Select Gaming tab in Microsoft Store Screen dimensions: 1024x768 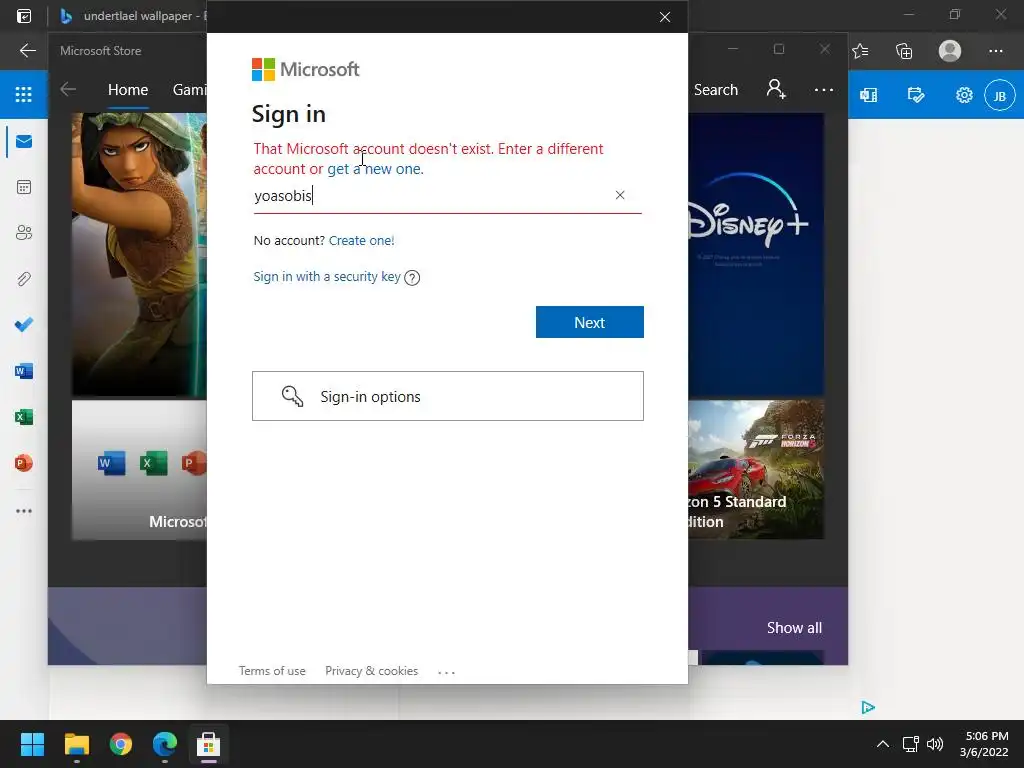[x=189, y=89]
